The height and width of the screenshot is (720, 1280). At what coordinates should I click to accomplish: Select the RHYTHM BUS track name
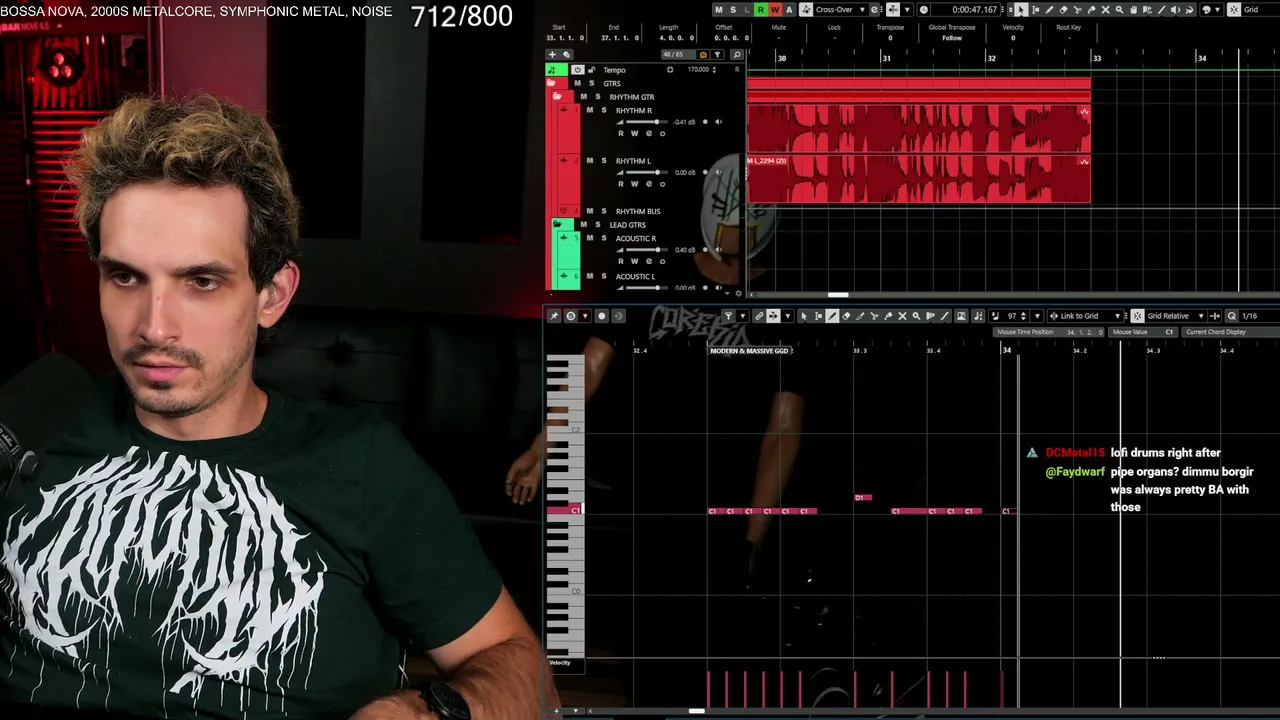(638, 212)
